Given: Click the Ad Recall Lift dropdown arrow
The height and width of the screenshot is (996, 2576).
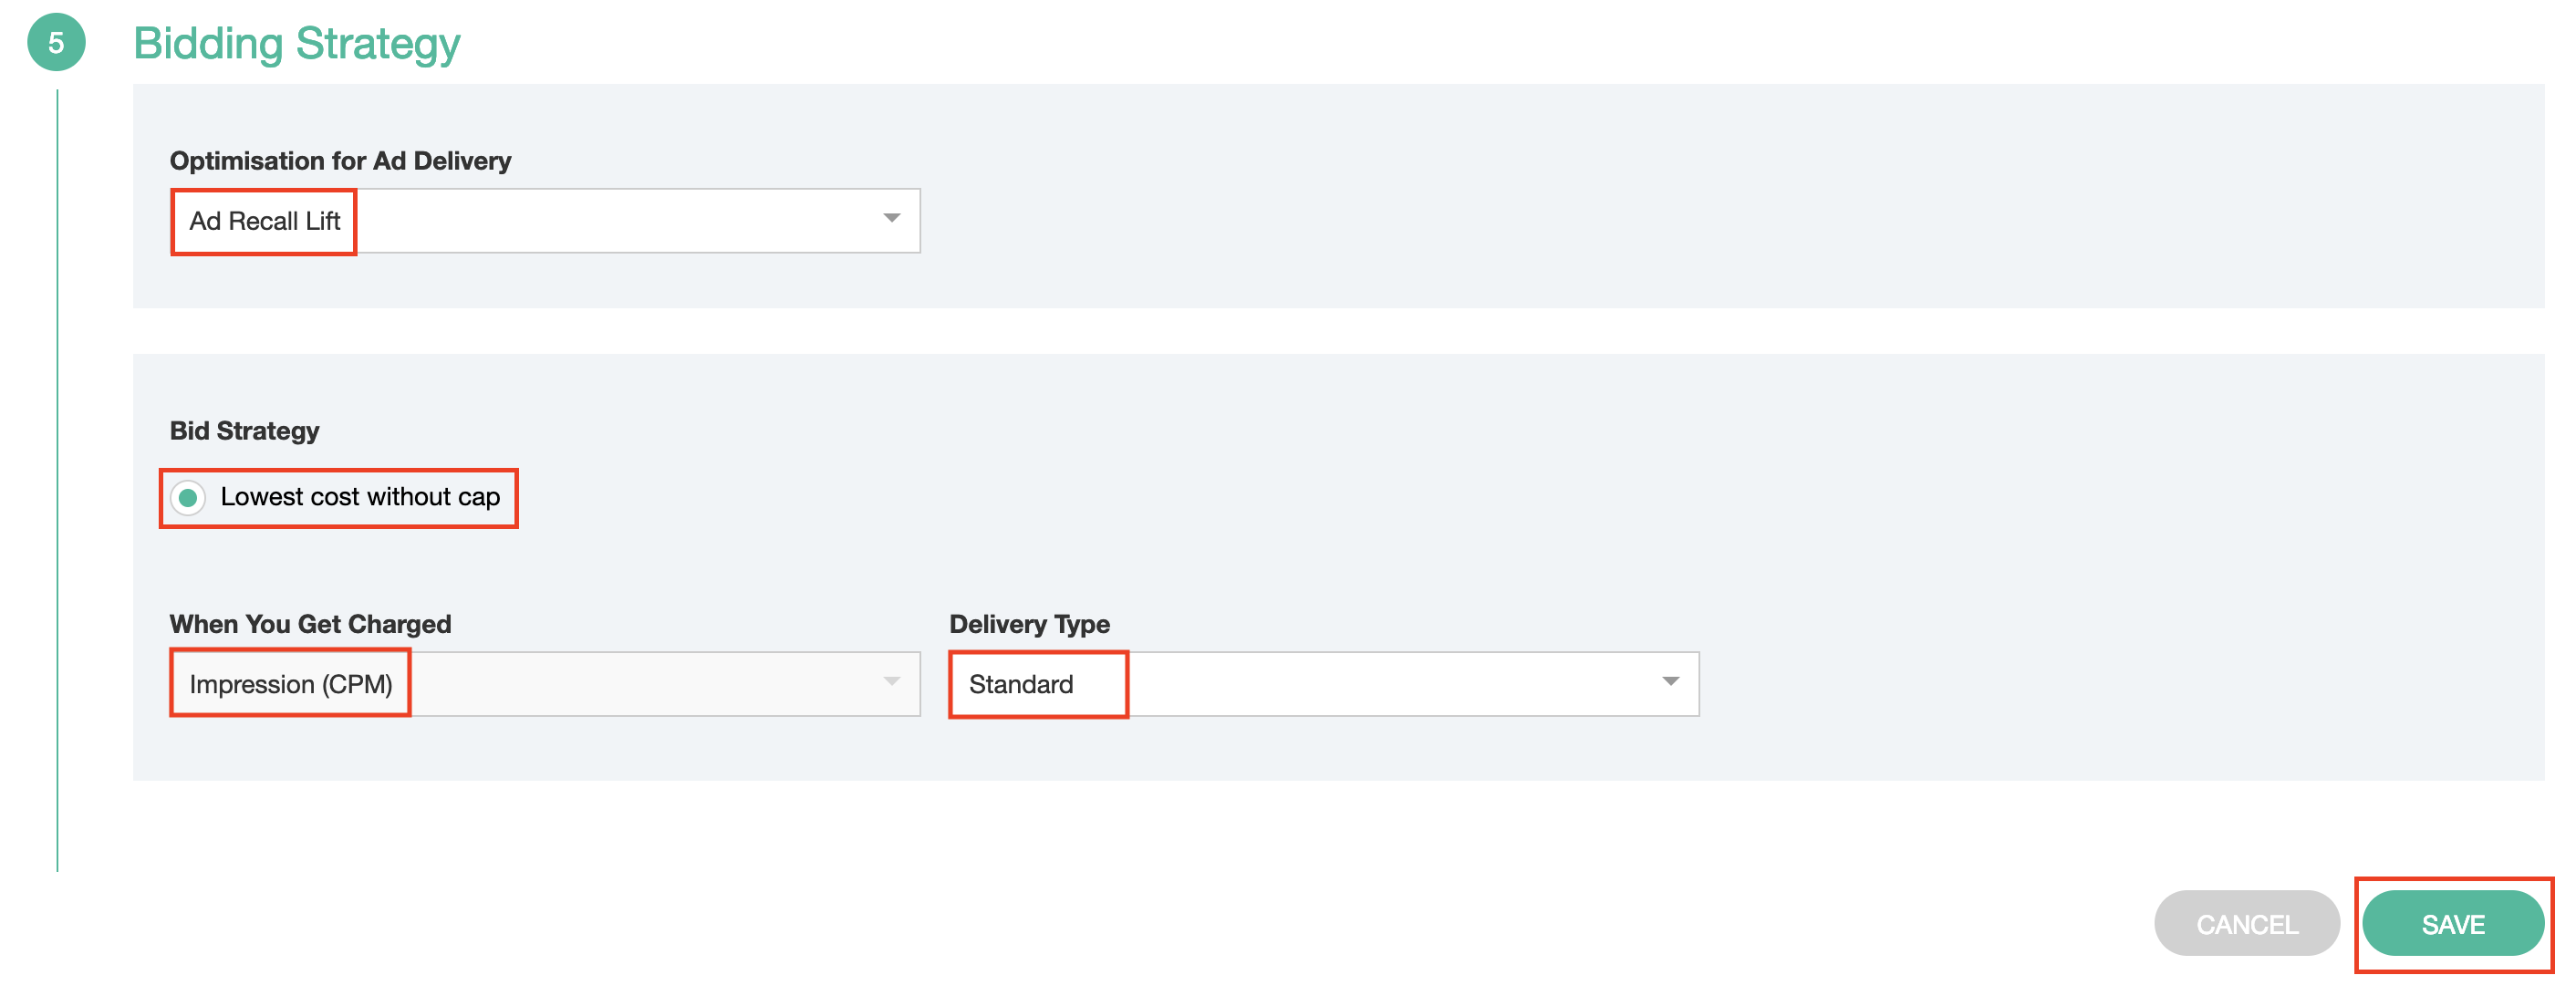Looking at the screenshot, I should pyautogui.click(x=891, y=218).
